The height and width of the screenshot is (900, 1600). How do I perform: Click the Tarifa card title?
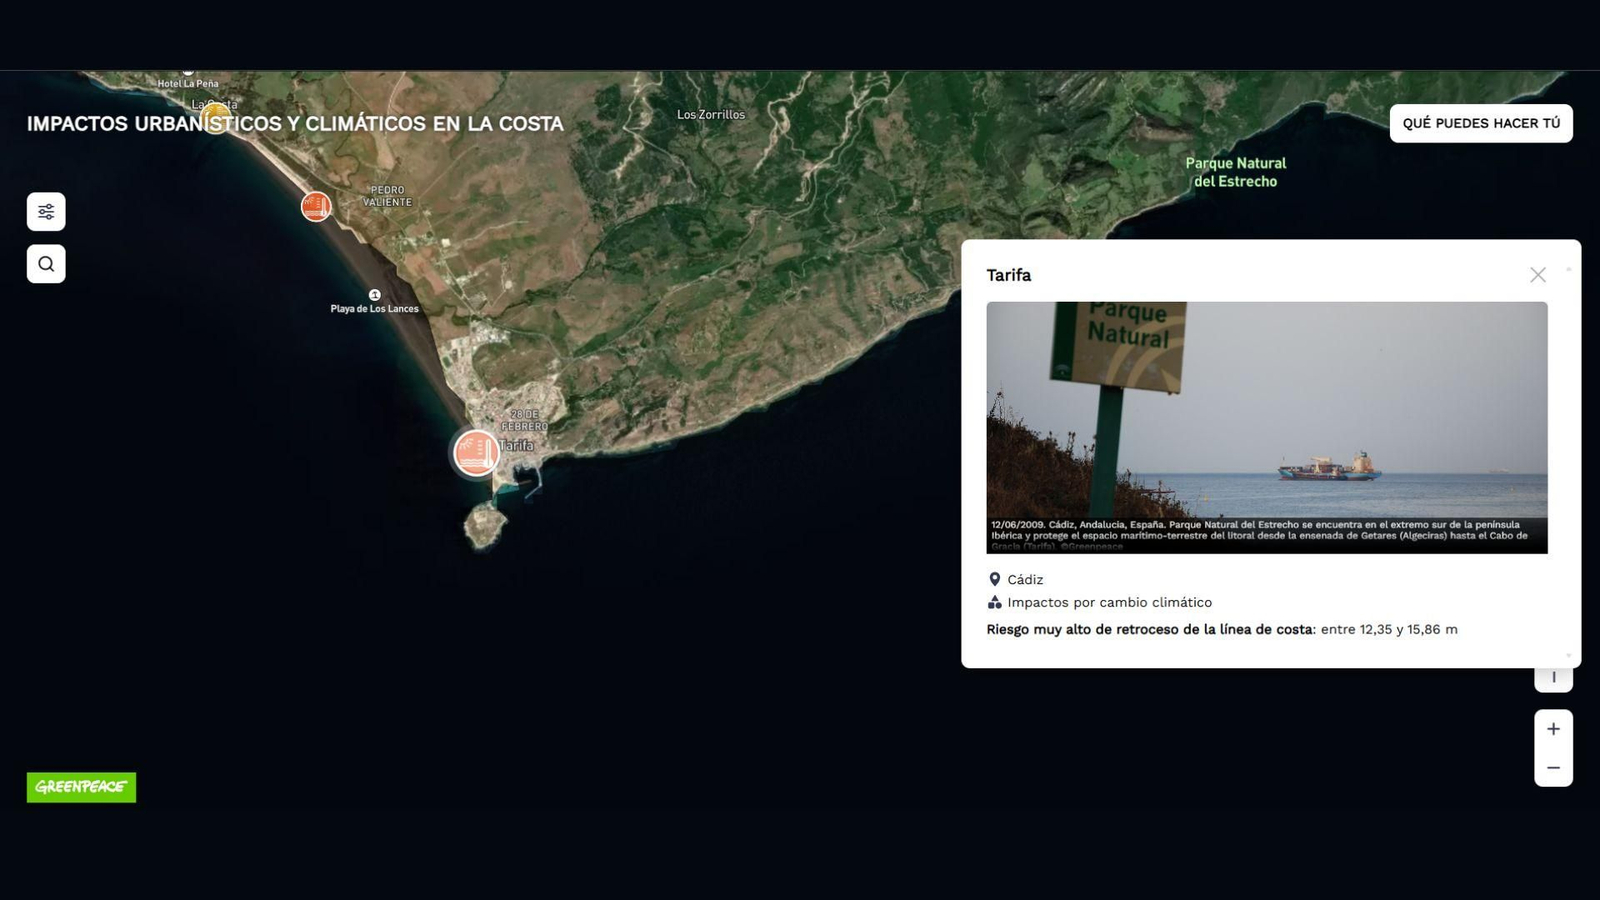[1009, 275]
